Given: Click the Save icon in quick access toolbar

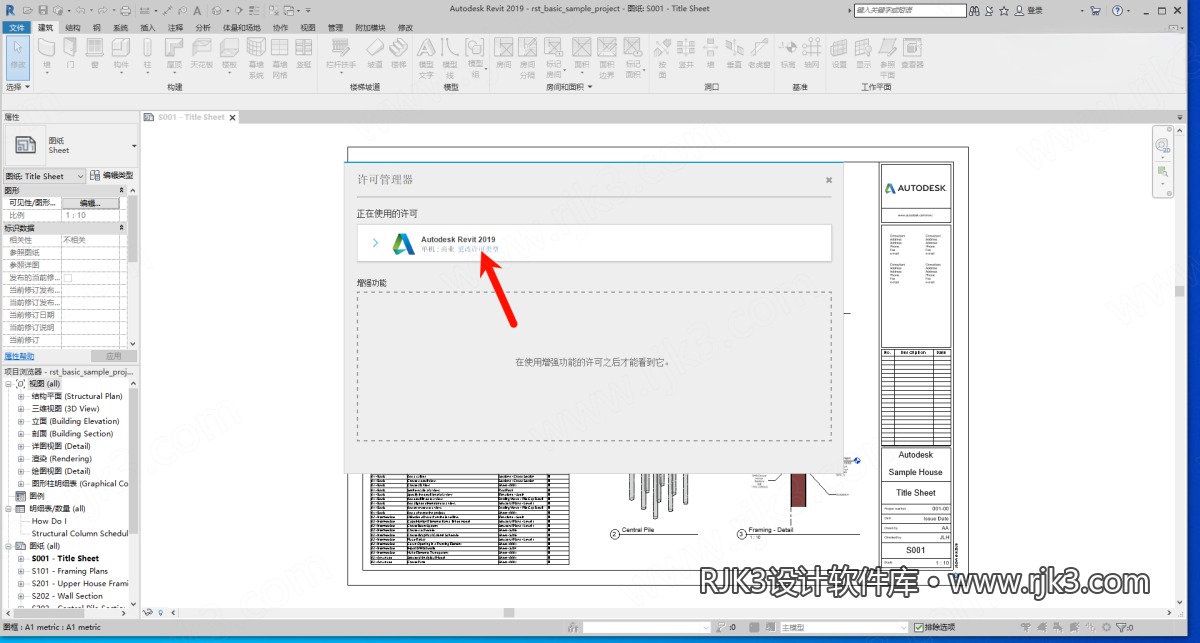Looking at the screenshot, I should point(43,10).
